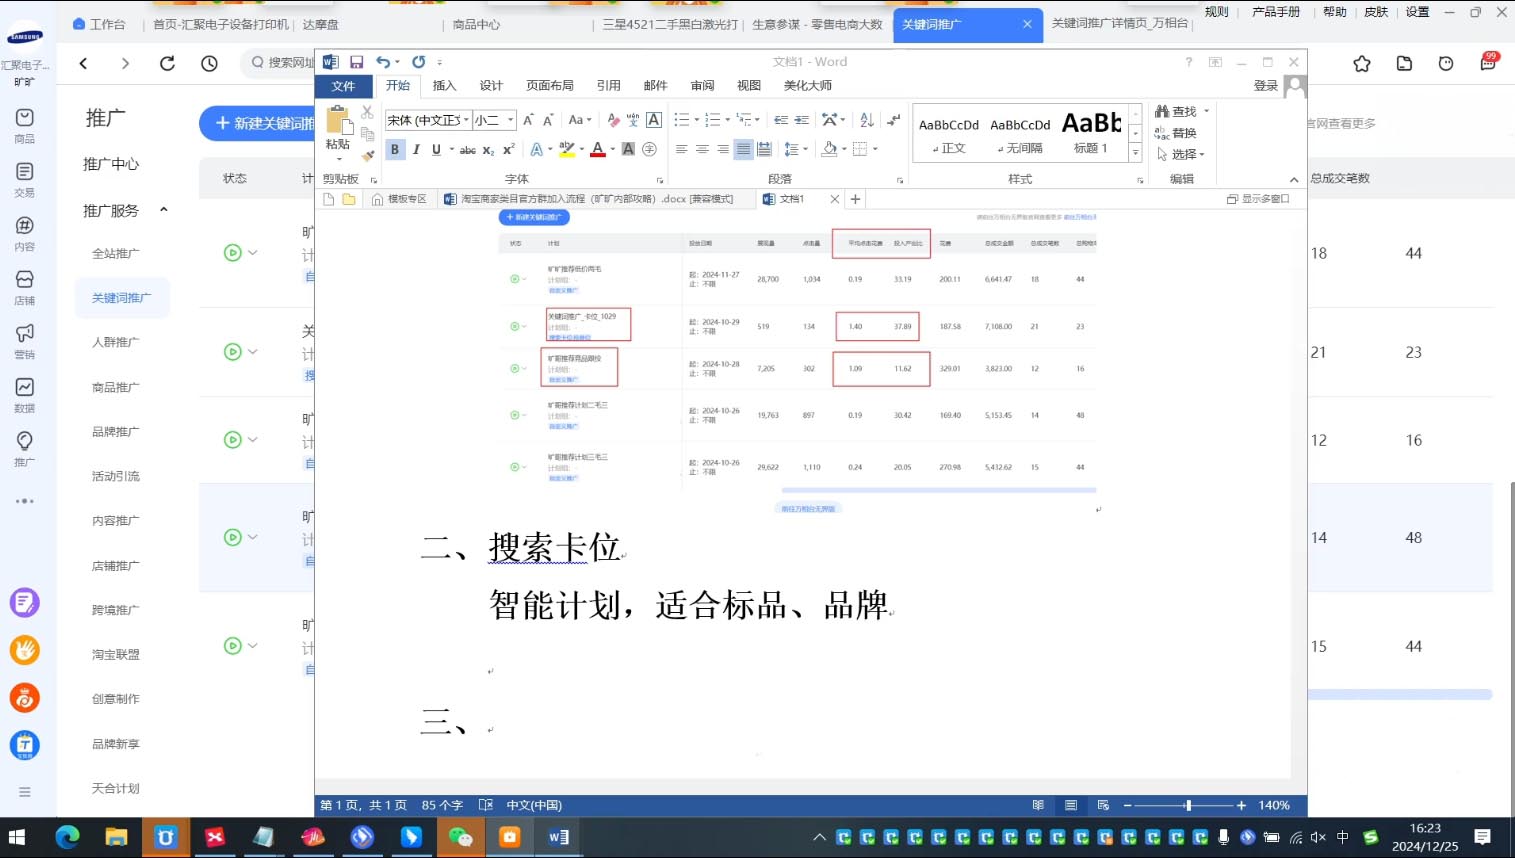
Task: Expand the styles gallery
Action: coord(1135,153)
